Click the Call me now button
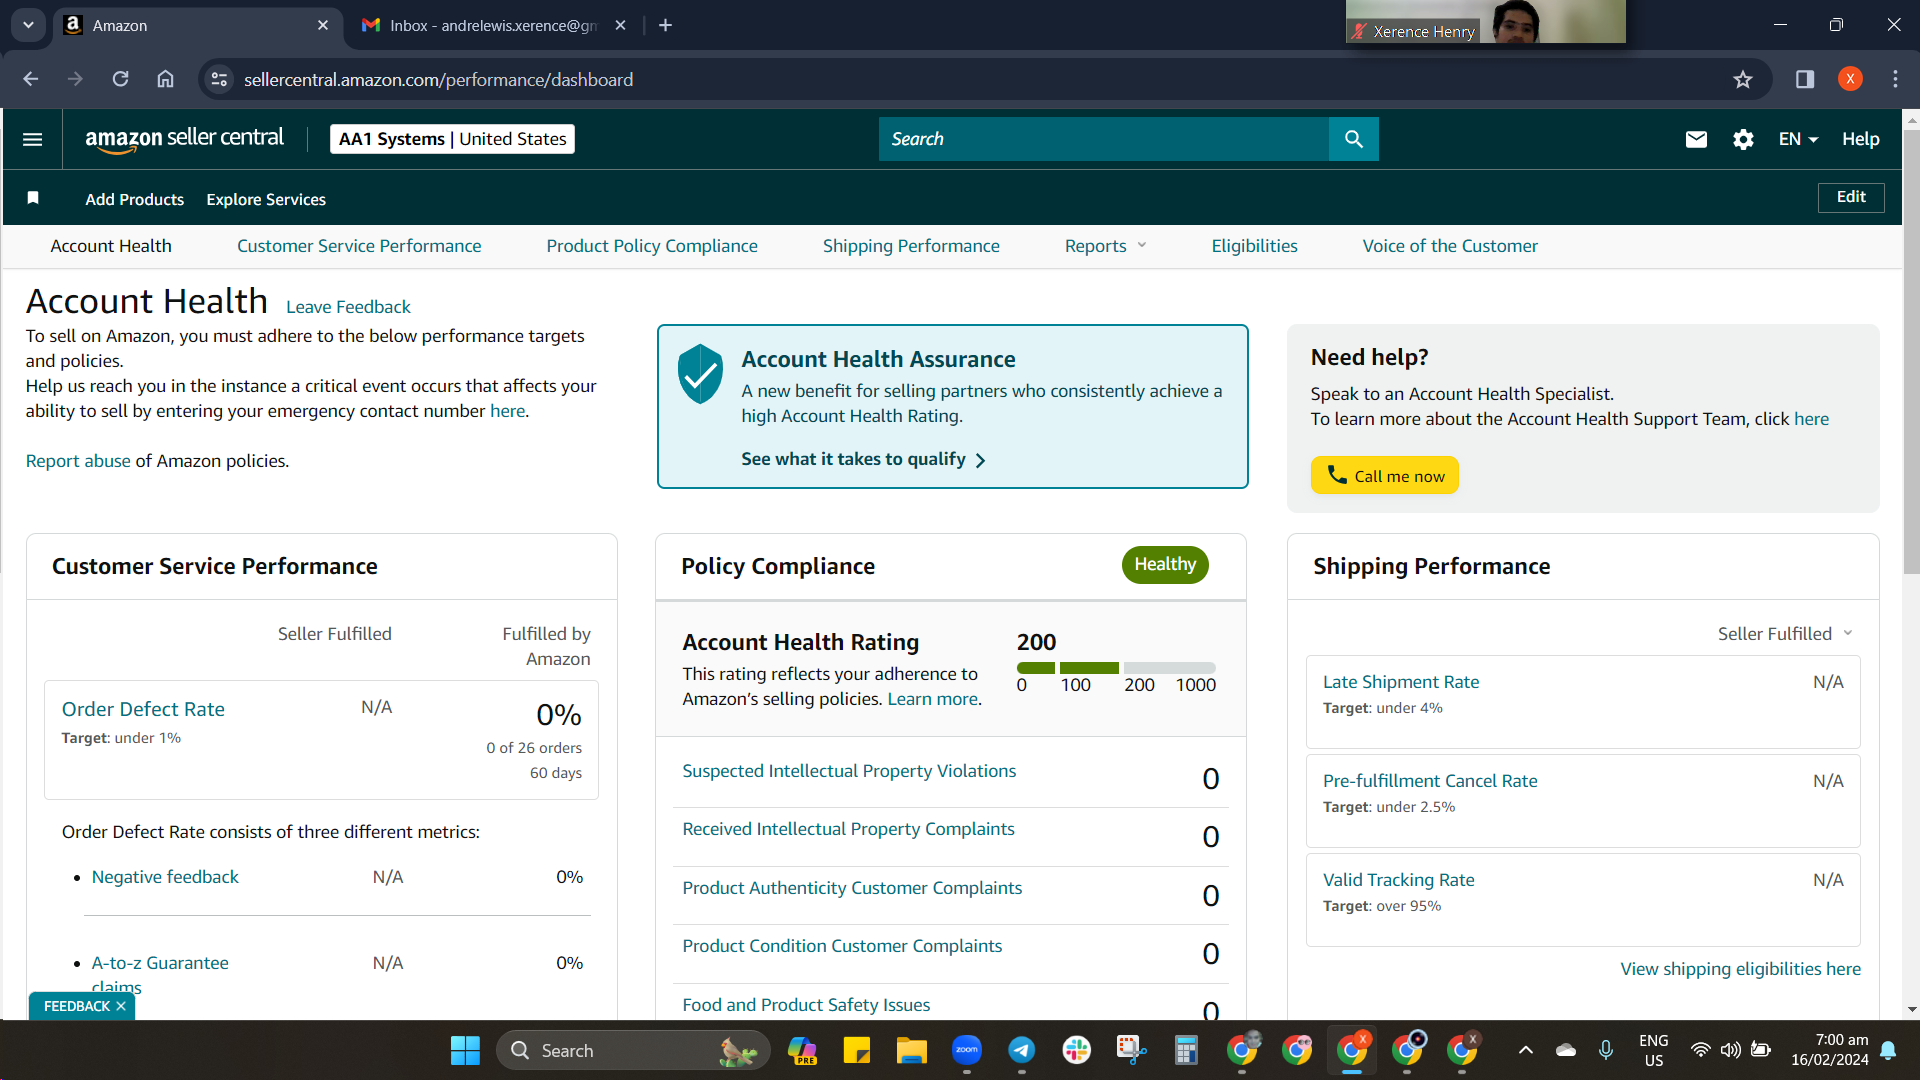The height and width of the screenshot is (1080, 1920). pos(1385,475)
